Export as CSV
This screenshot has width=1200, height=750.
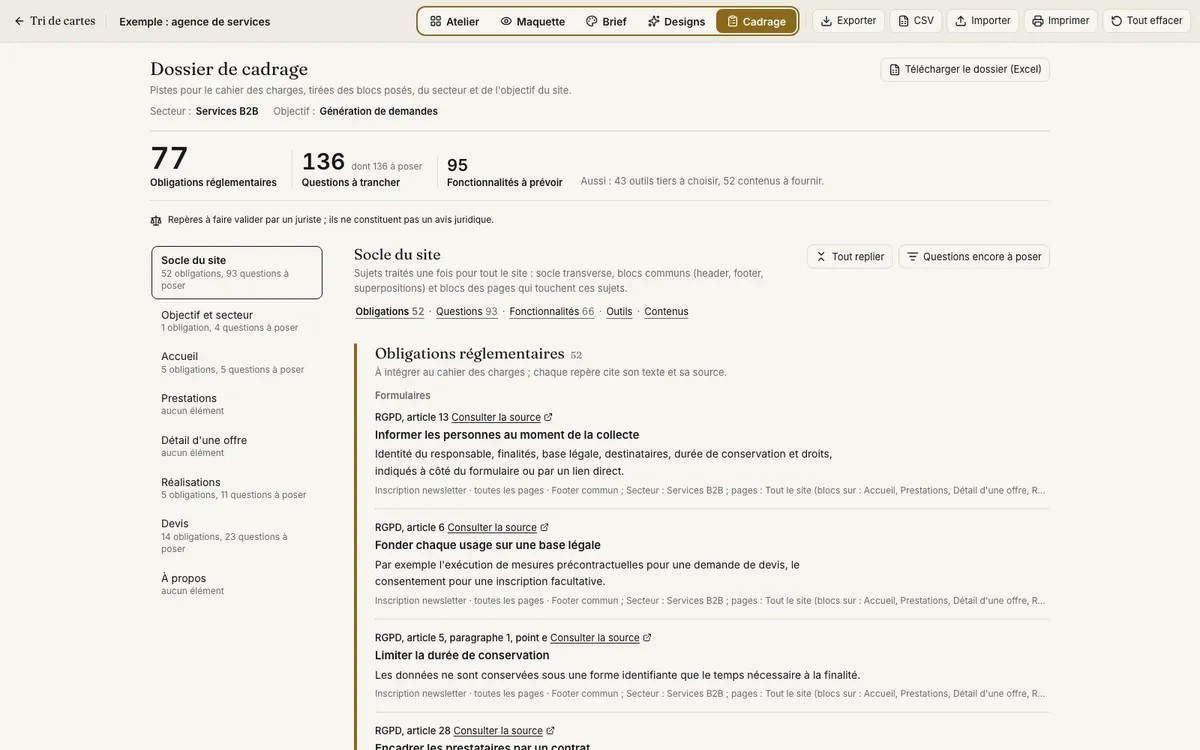click(916, 21)
